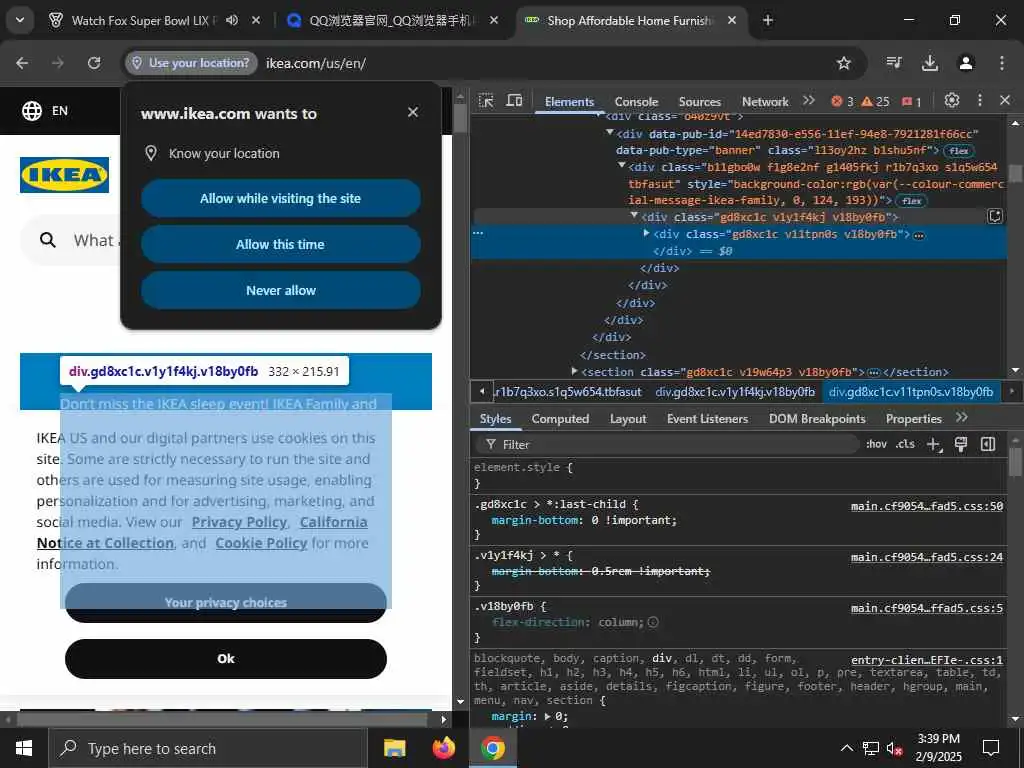
Task: Collapse div gd8xc1c v1y1f4kj node
Action: (633, 216)
